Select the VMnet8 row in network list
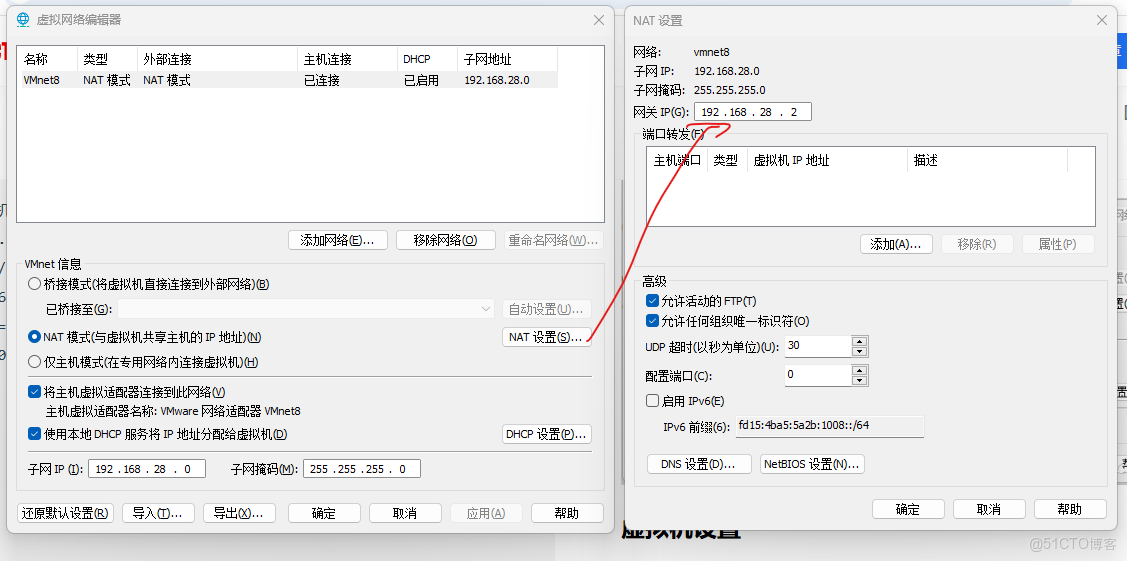This screenshot has width=1127, height=561. click(288, 80)
